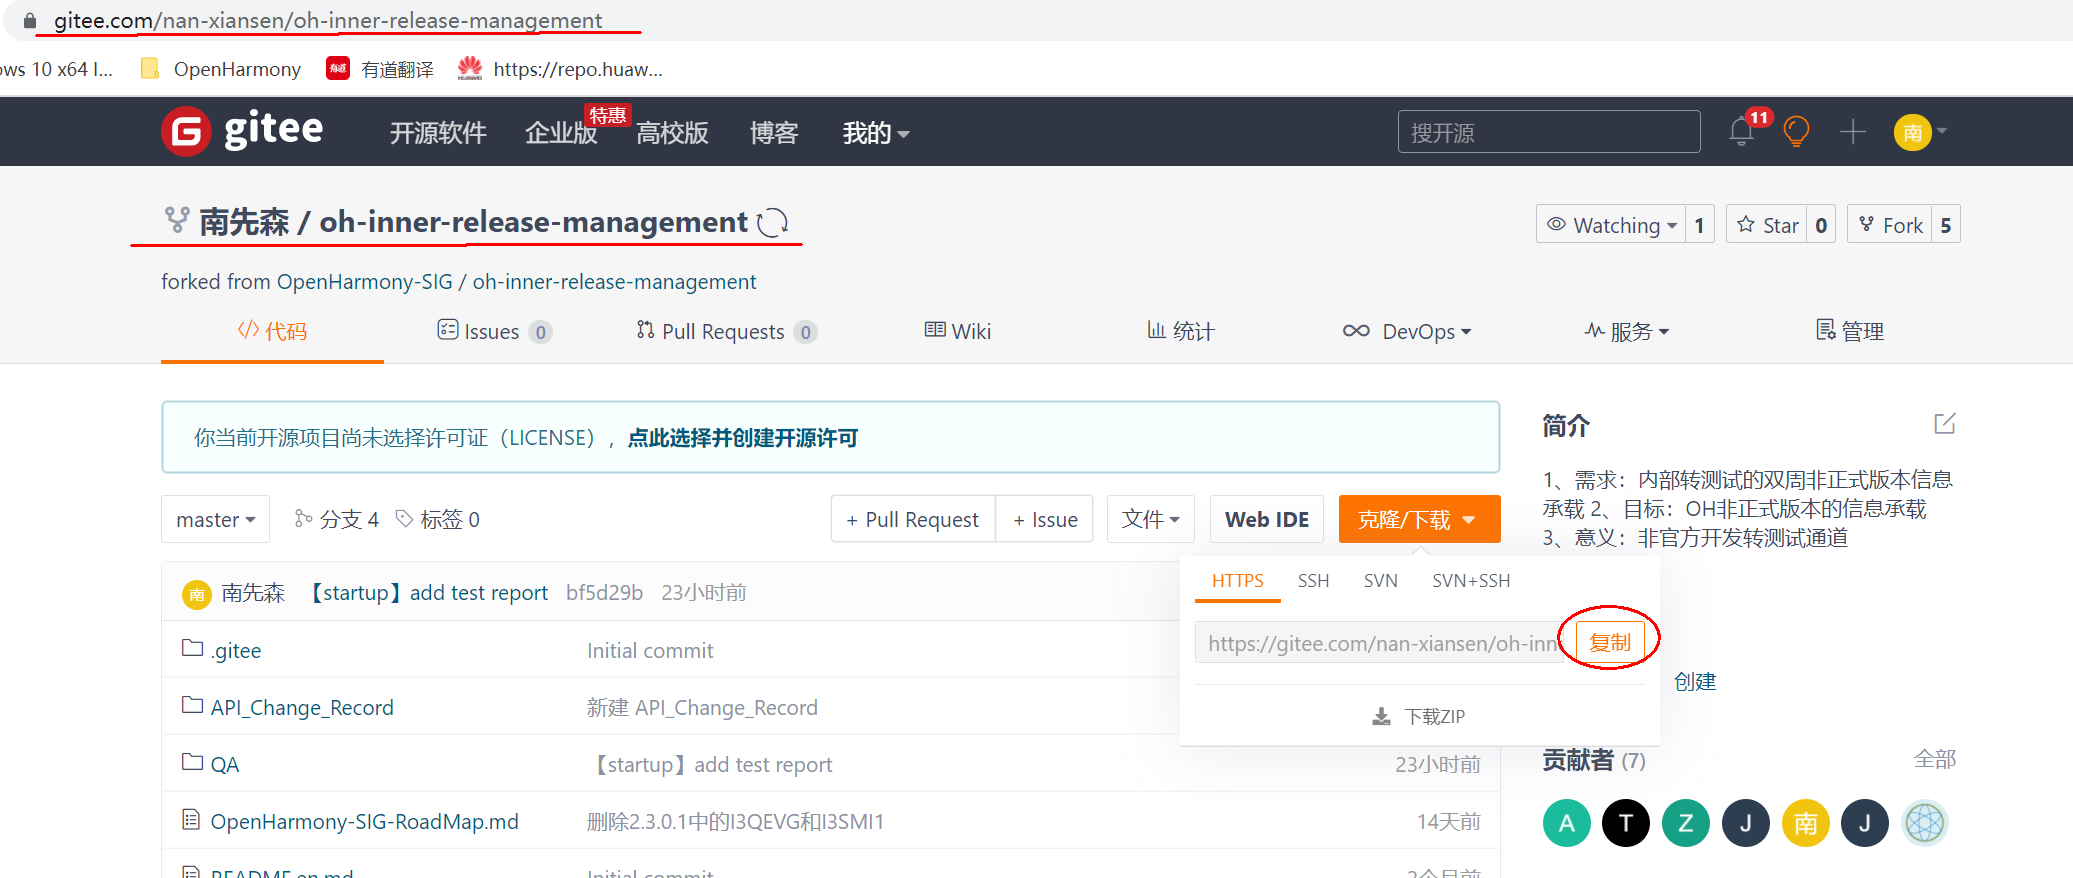Open the 统计 tab
Viewport: 2073px width, 878px height.
[x=1181, y=331]
